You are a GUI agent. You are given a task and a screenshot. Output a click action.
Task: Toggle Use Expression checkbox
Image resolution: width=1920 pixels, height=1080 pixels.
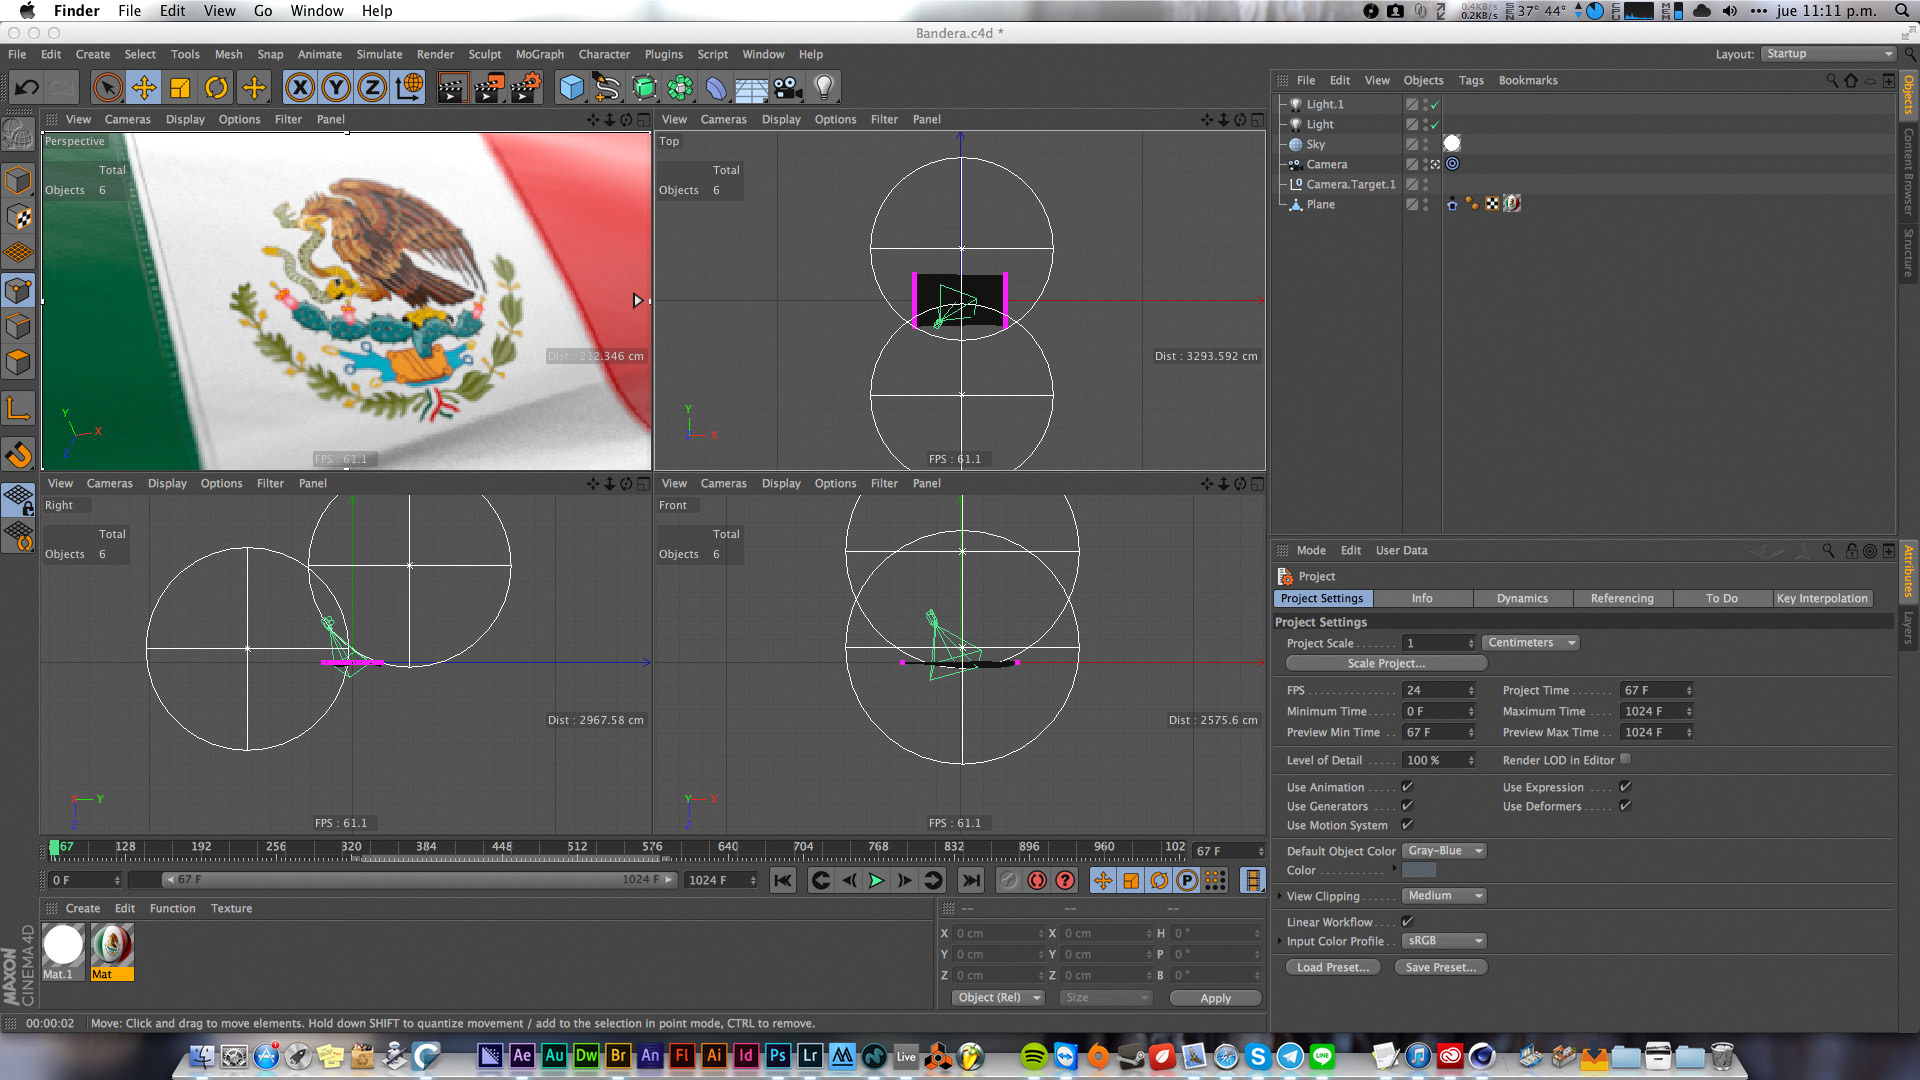1625,787
